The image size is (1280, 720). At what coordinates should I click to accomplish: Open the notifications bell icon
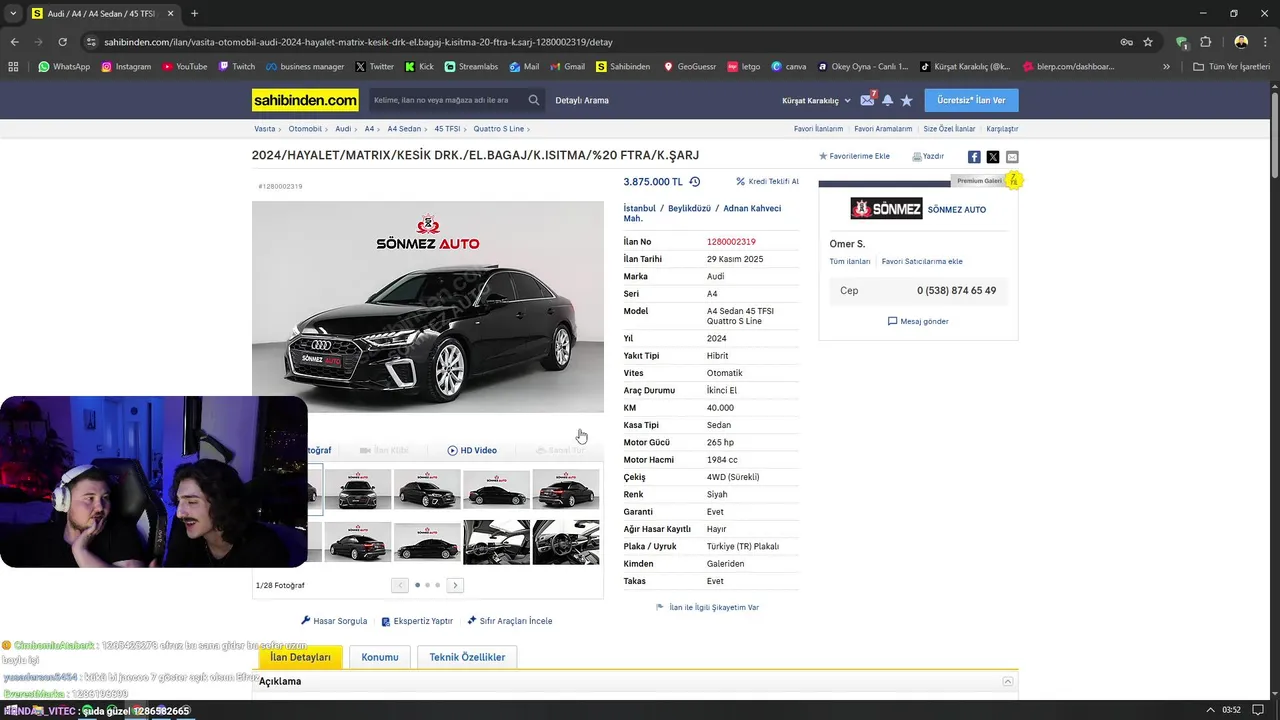[887, 100]
